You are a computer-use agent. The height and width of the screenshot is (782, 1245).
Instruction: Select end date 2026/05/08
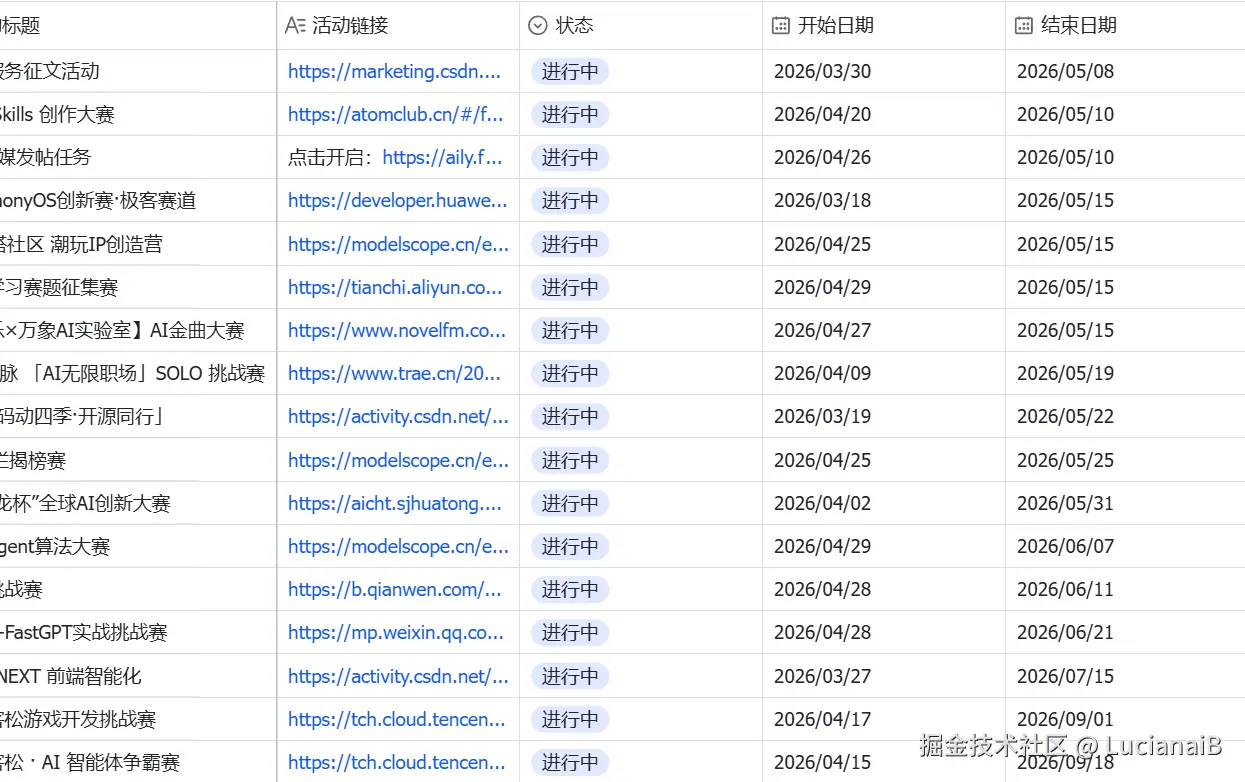pyautogui.click(x=1065, y=71)
